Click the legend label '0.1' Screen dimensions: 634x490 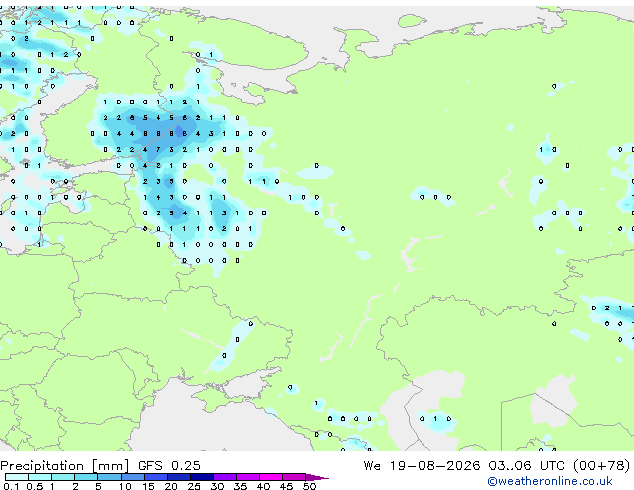pos(11,486)
